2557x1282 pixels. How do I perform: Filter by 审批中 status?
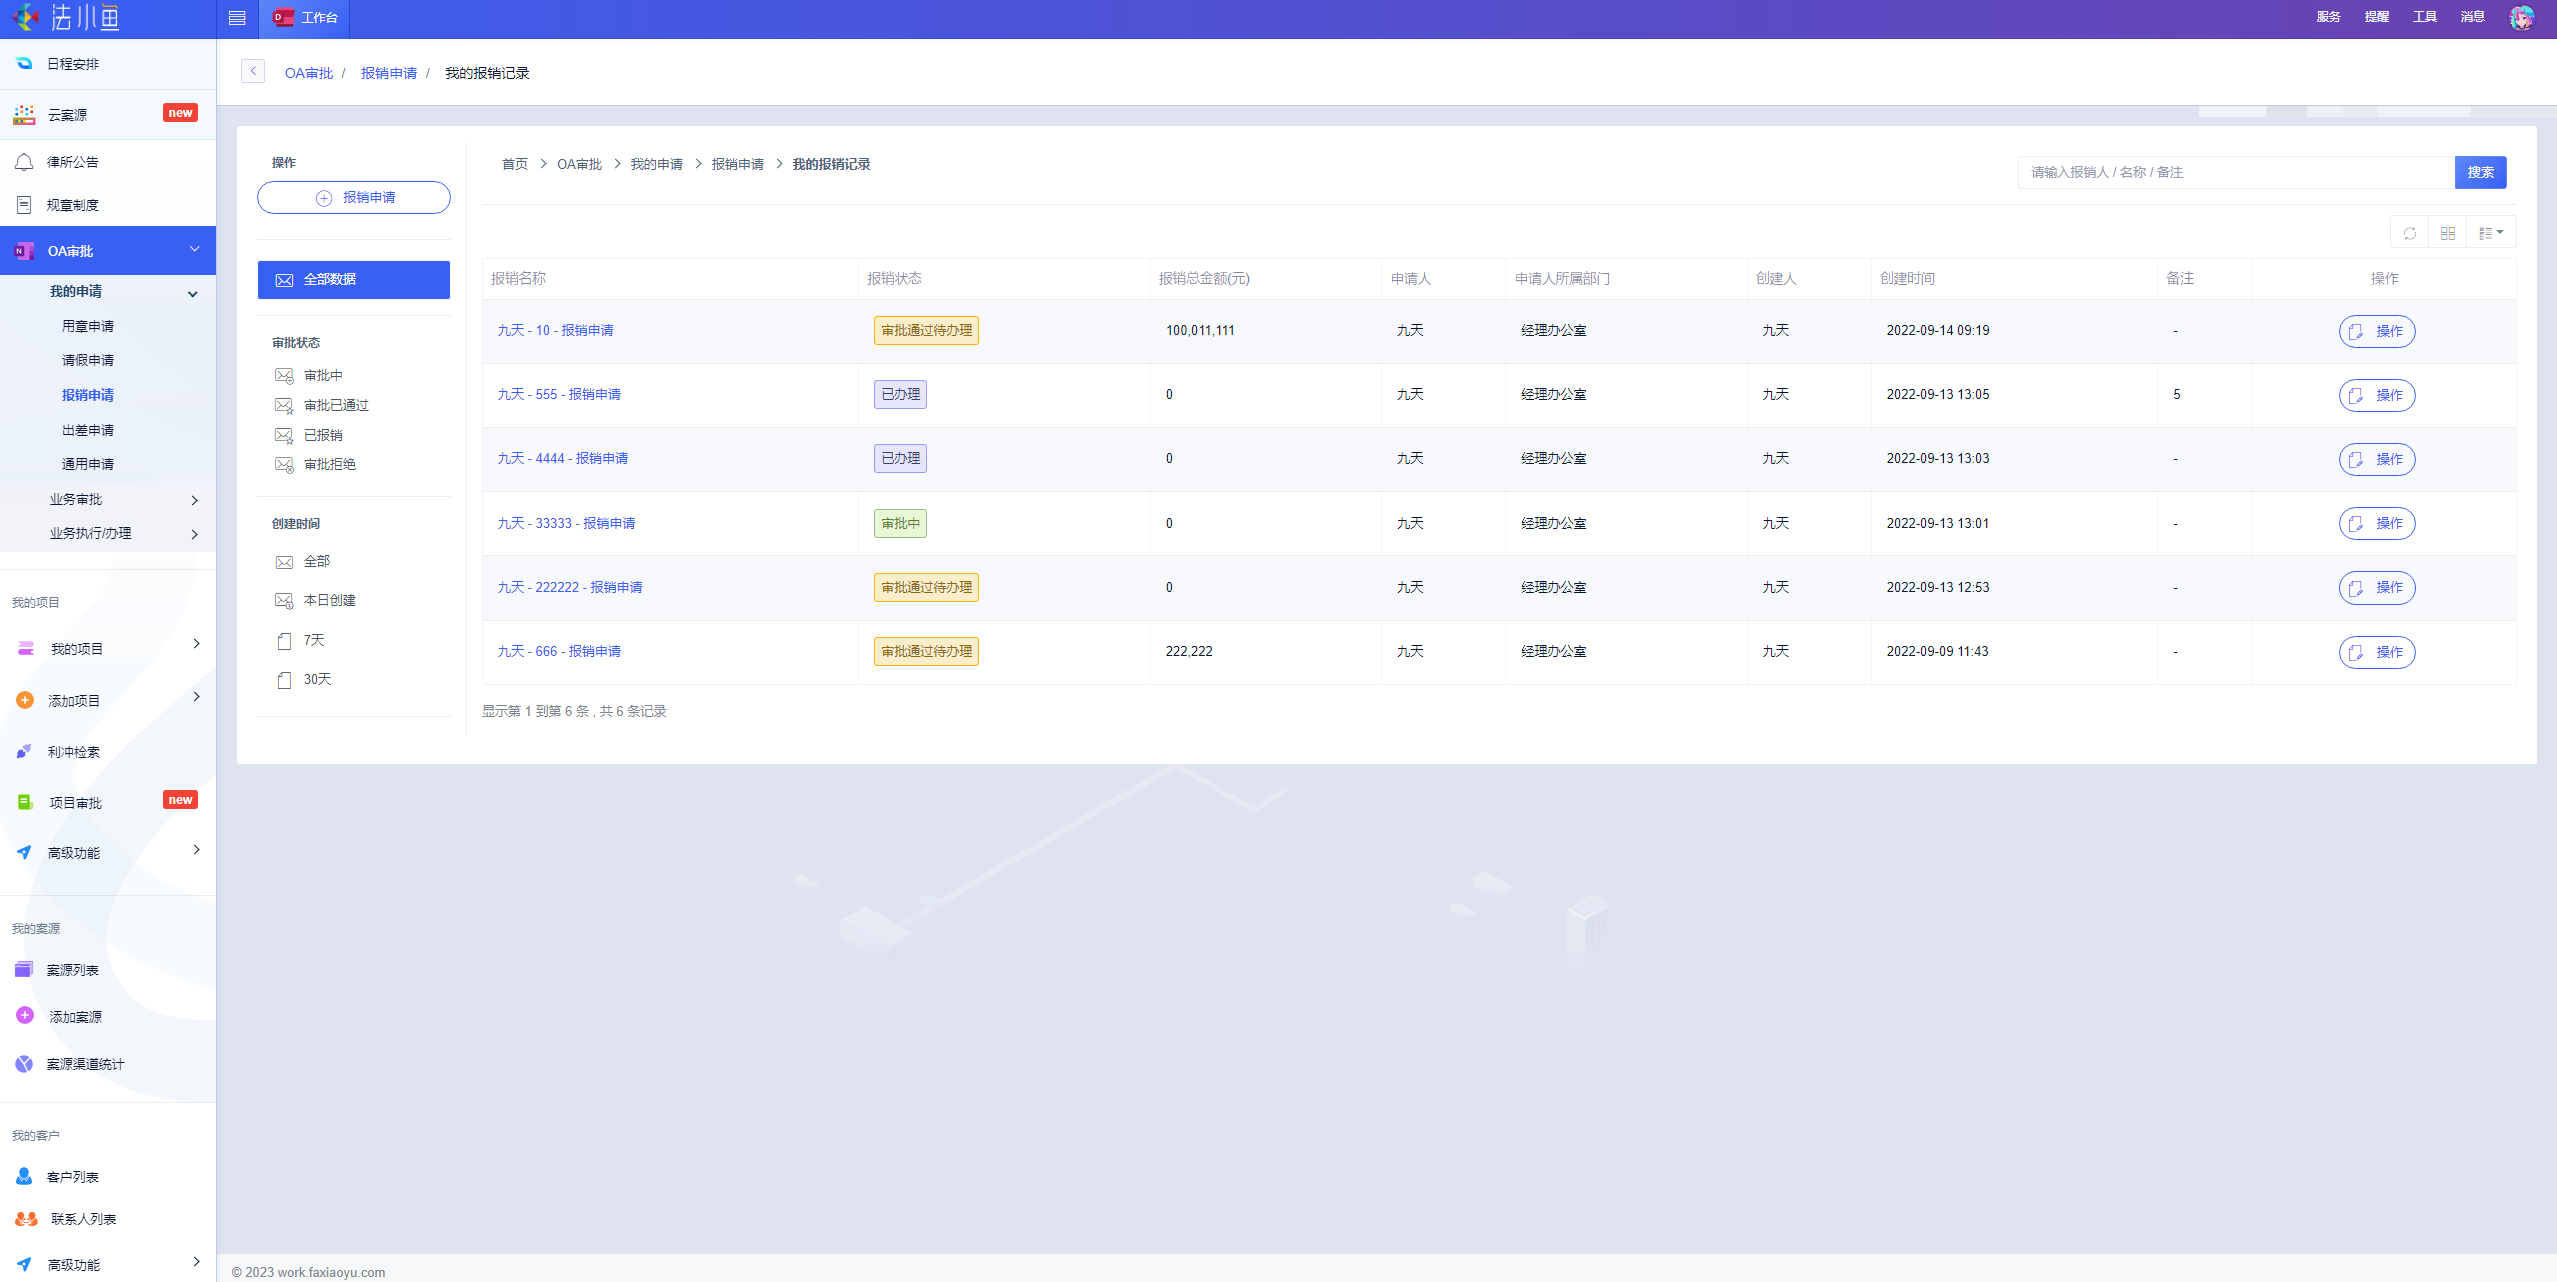[x=322, y=376]
